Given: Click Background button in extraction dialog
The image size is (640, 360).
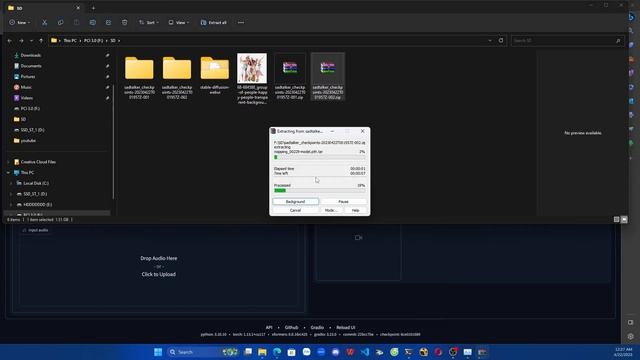Looking at the screenshot, I should click(x=296, y=202).
